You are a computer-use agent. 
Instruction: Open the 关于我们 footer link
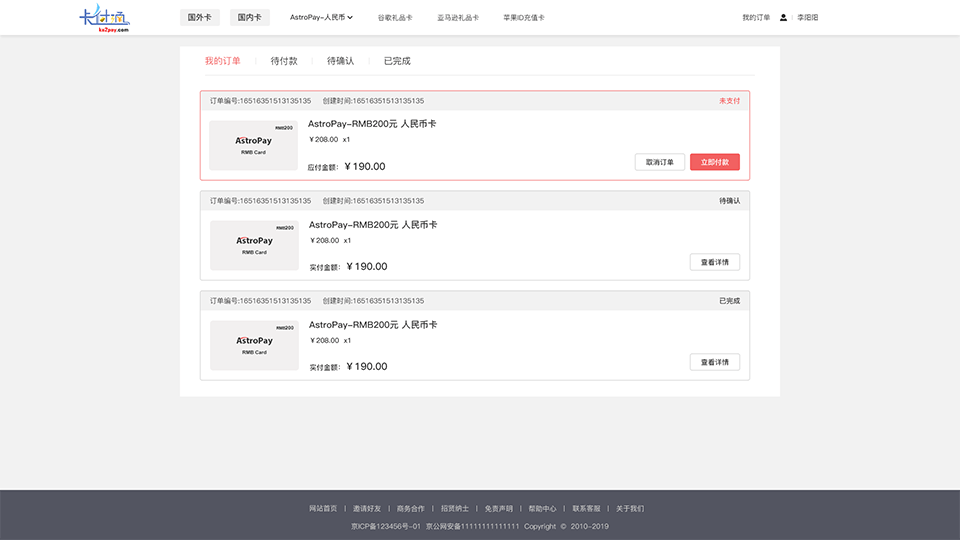630,509
